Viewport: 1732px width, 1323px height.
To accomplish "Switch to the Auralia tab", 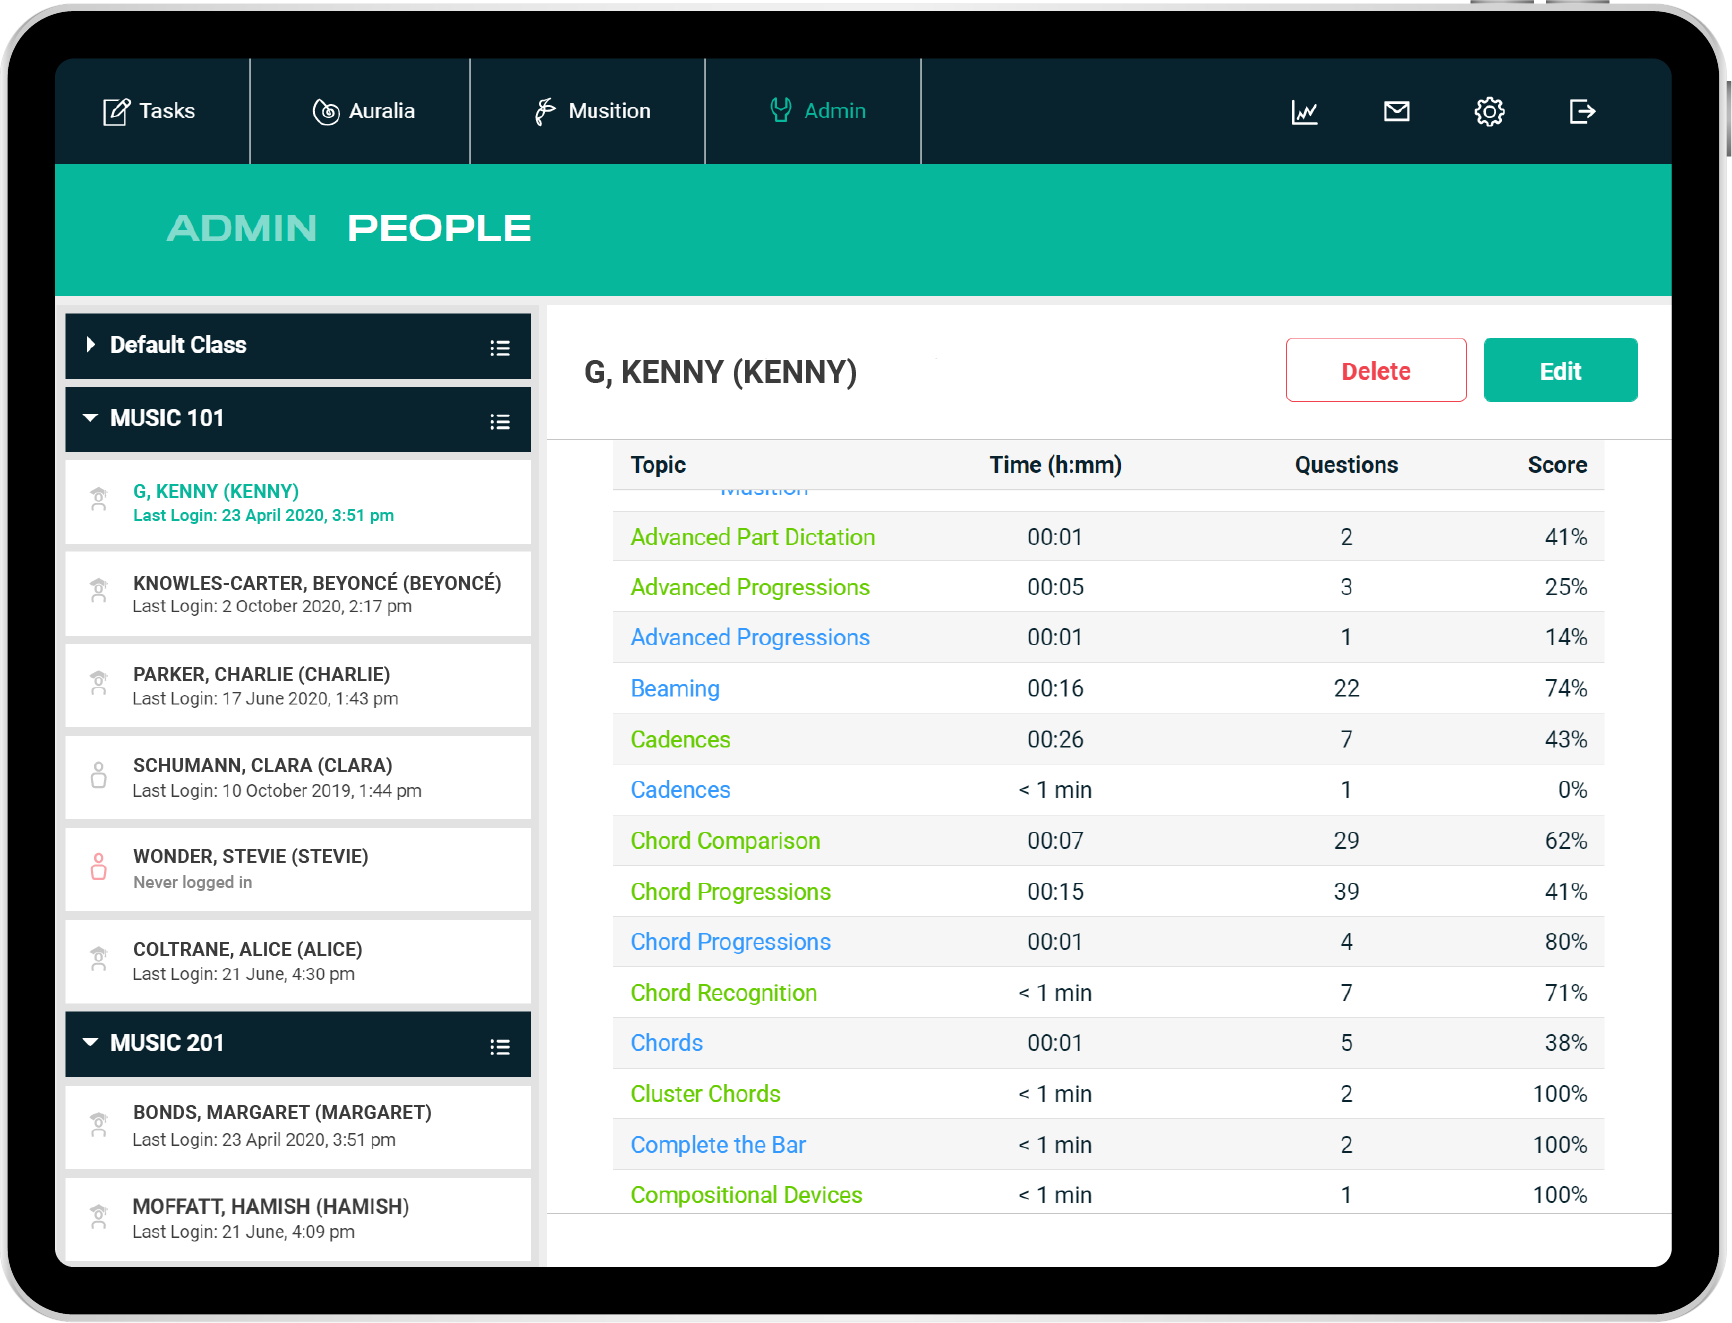I will point(363,111).
